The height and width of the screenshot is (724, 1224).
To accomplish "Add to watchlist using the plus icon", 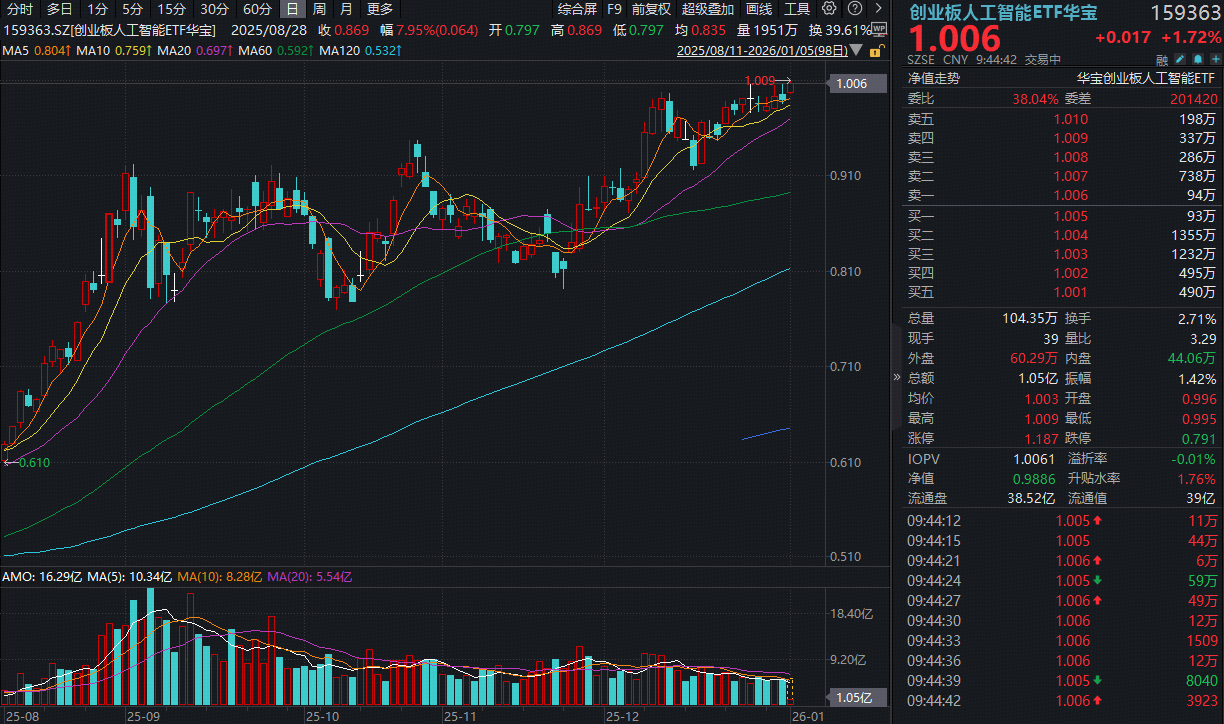I will tap(1215, 59).
